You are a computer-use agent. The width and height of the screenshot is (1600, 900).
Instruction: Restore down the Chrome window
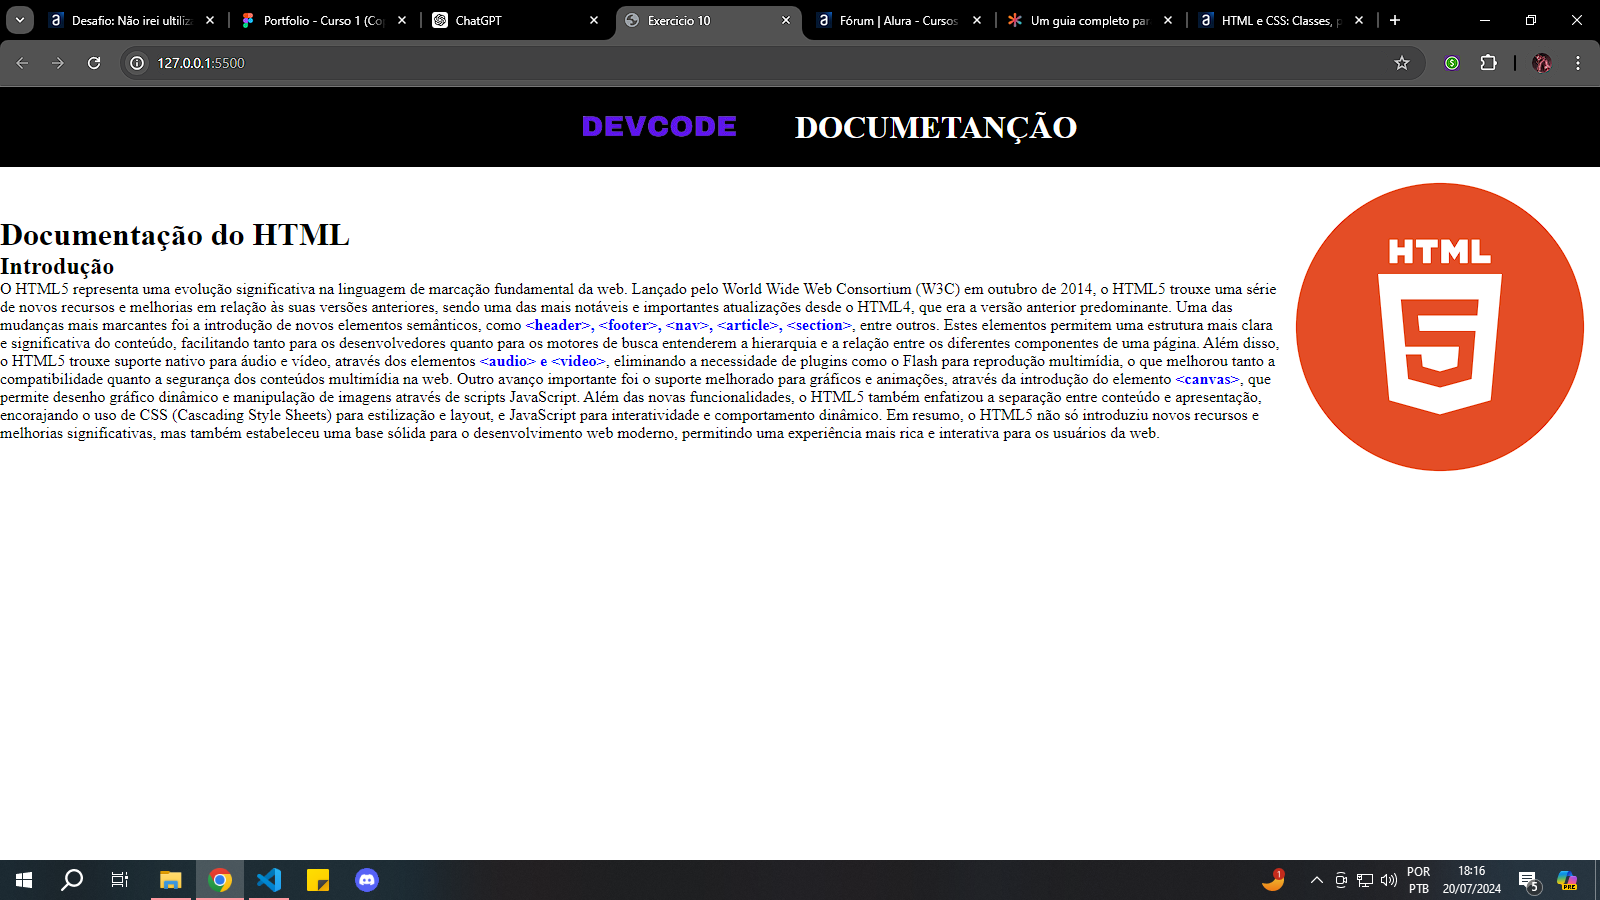(1531, 20)
